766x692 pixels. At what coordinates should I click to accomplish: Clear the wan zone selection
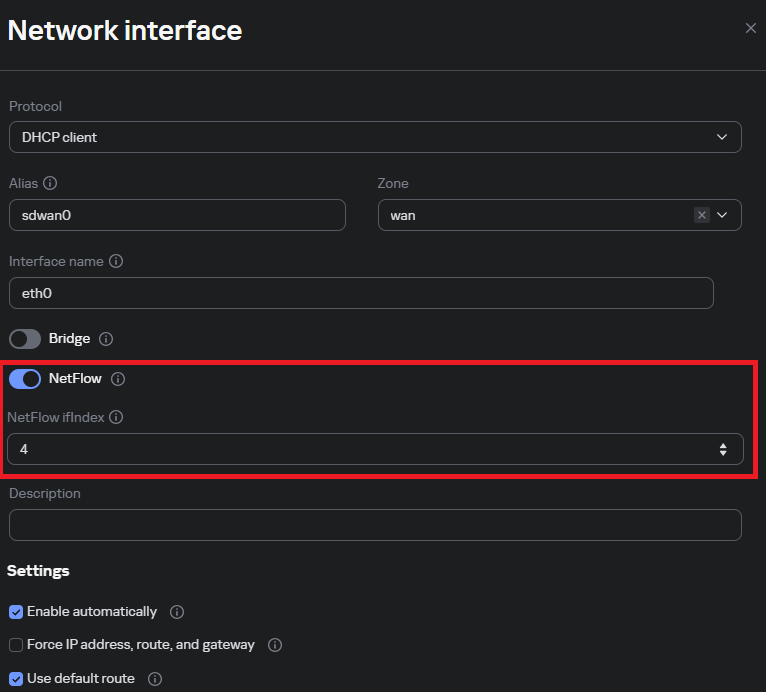pyautogui.click(x=702, y=215)
